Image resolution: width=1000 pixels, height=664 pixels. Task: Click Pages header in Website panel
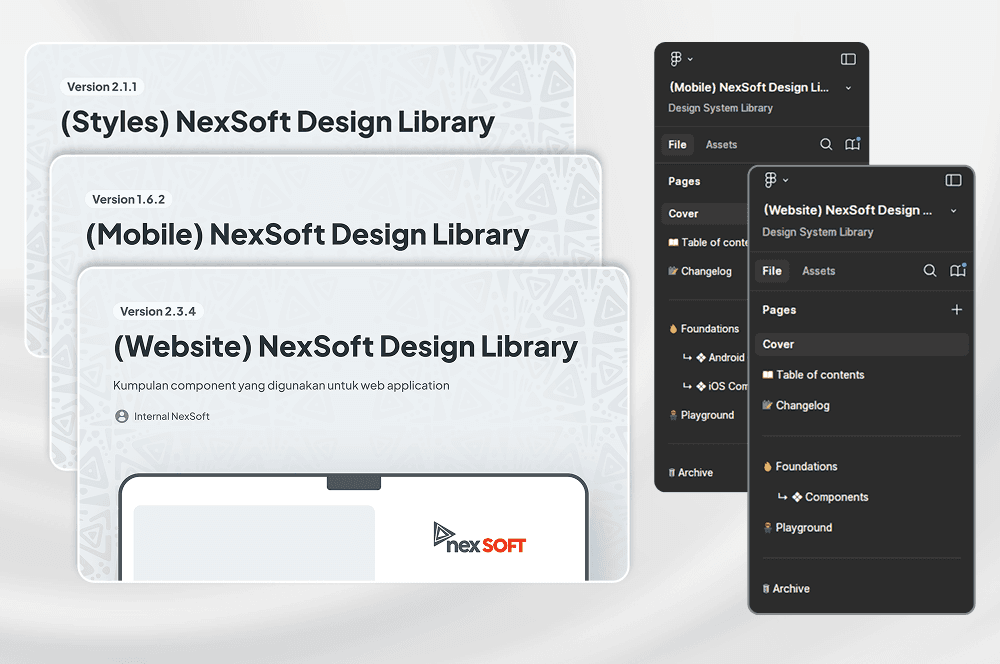tap(779, 310)
